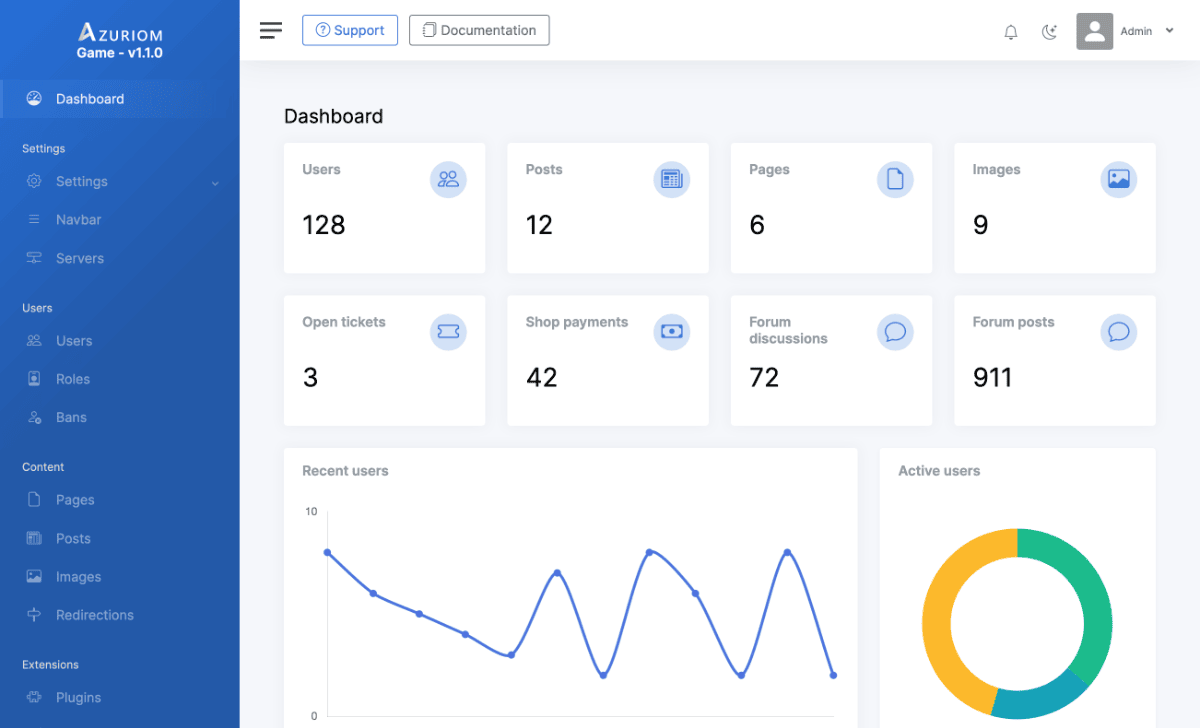Click the Pages card document icon
This screenshot has width=1200, height=728.
click(895, 179)
